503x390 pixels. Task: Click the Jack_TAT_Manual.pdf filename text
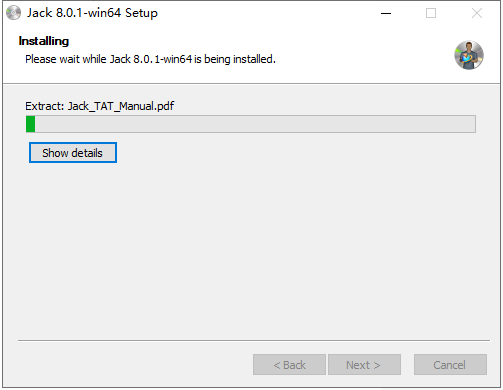[x=121, y=106]
